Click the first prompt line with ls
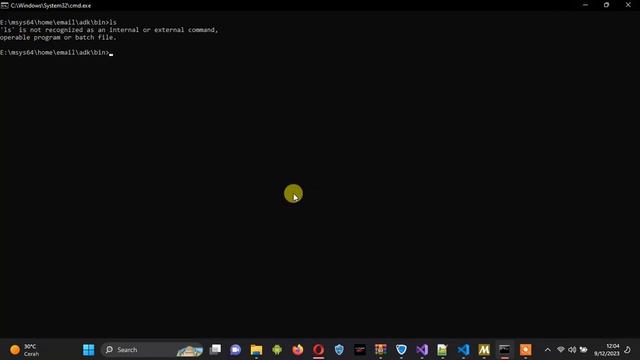 pos(58,22)
